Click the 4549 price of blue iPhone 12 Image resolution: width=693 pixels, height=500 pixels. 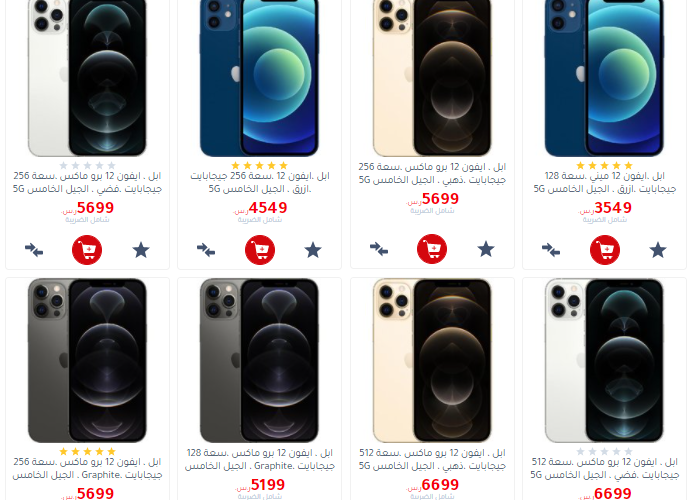pyautogui.click(x=268, y=207)
